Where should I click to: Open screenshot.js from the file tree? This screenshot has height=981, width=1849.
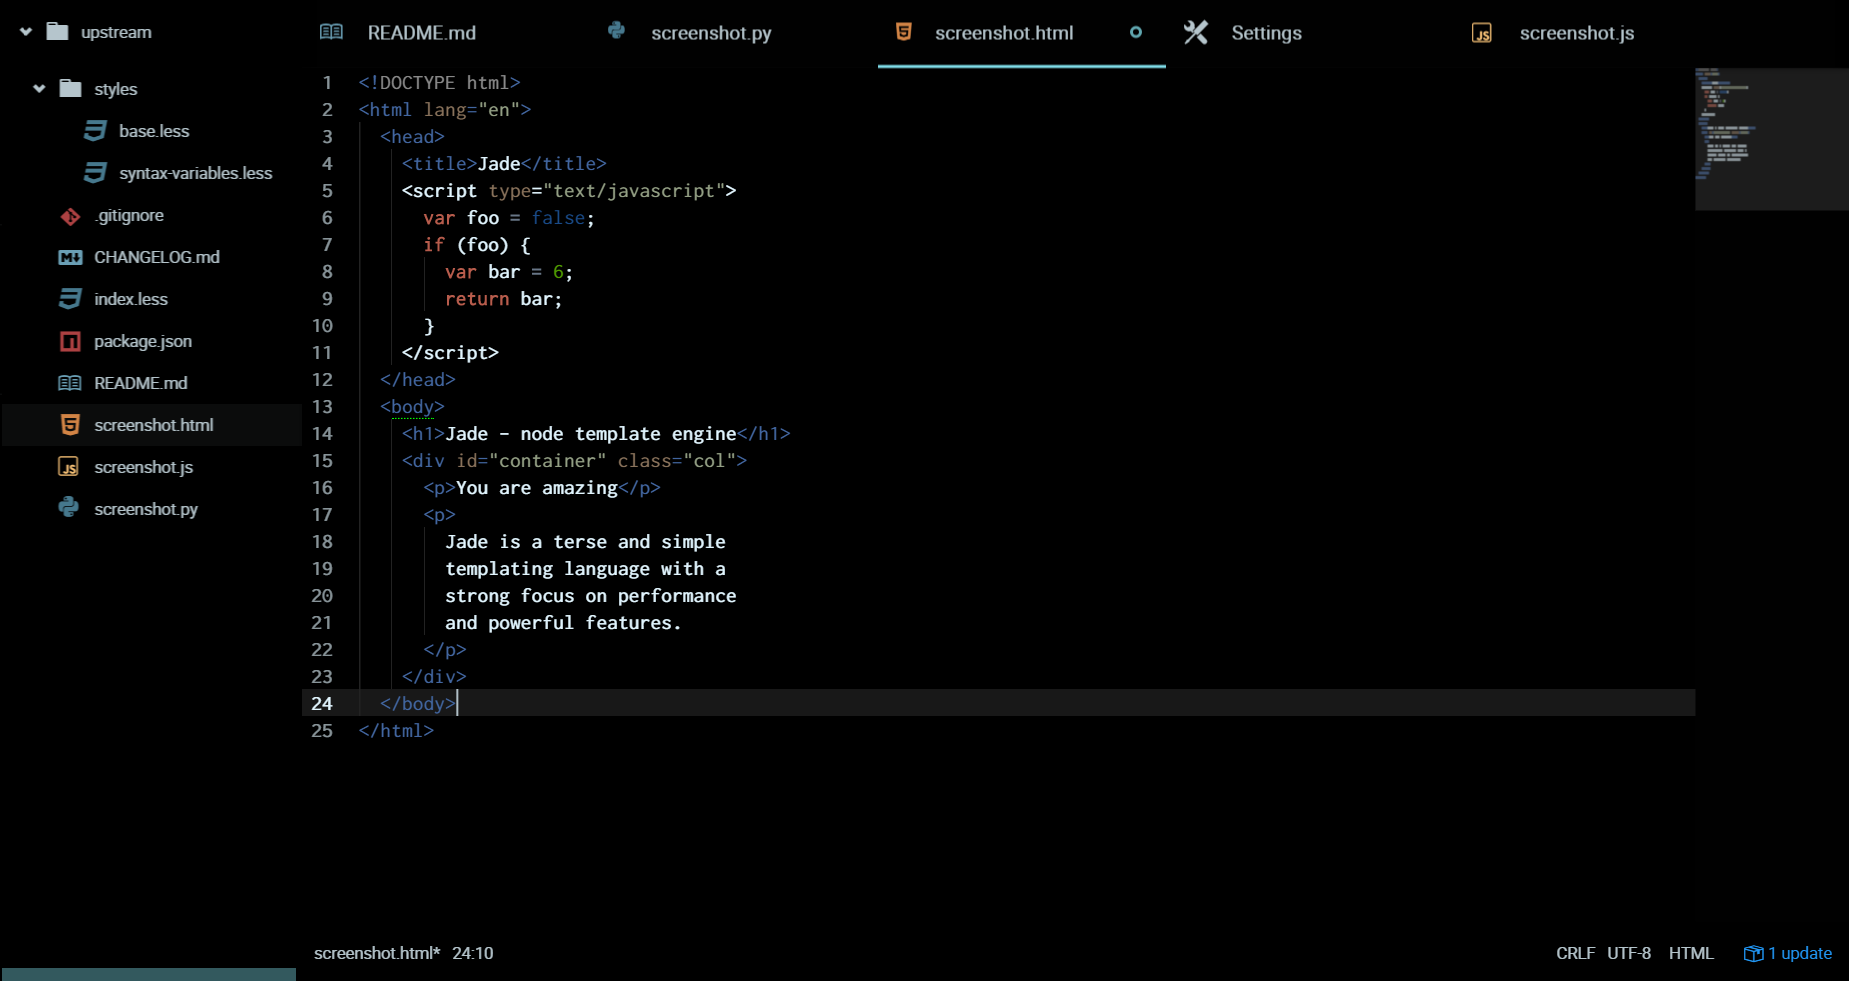point(144,467)
